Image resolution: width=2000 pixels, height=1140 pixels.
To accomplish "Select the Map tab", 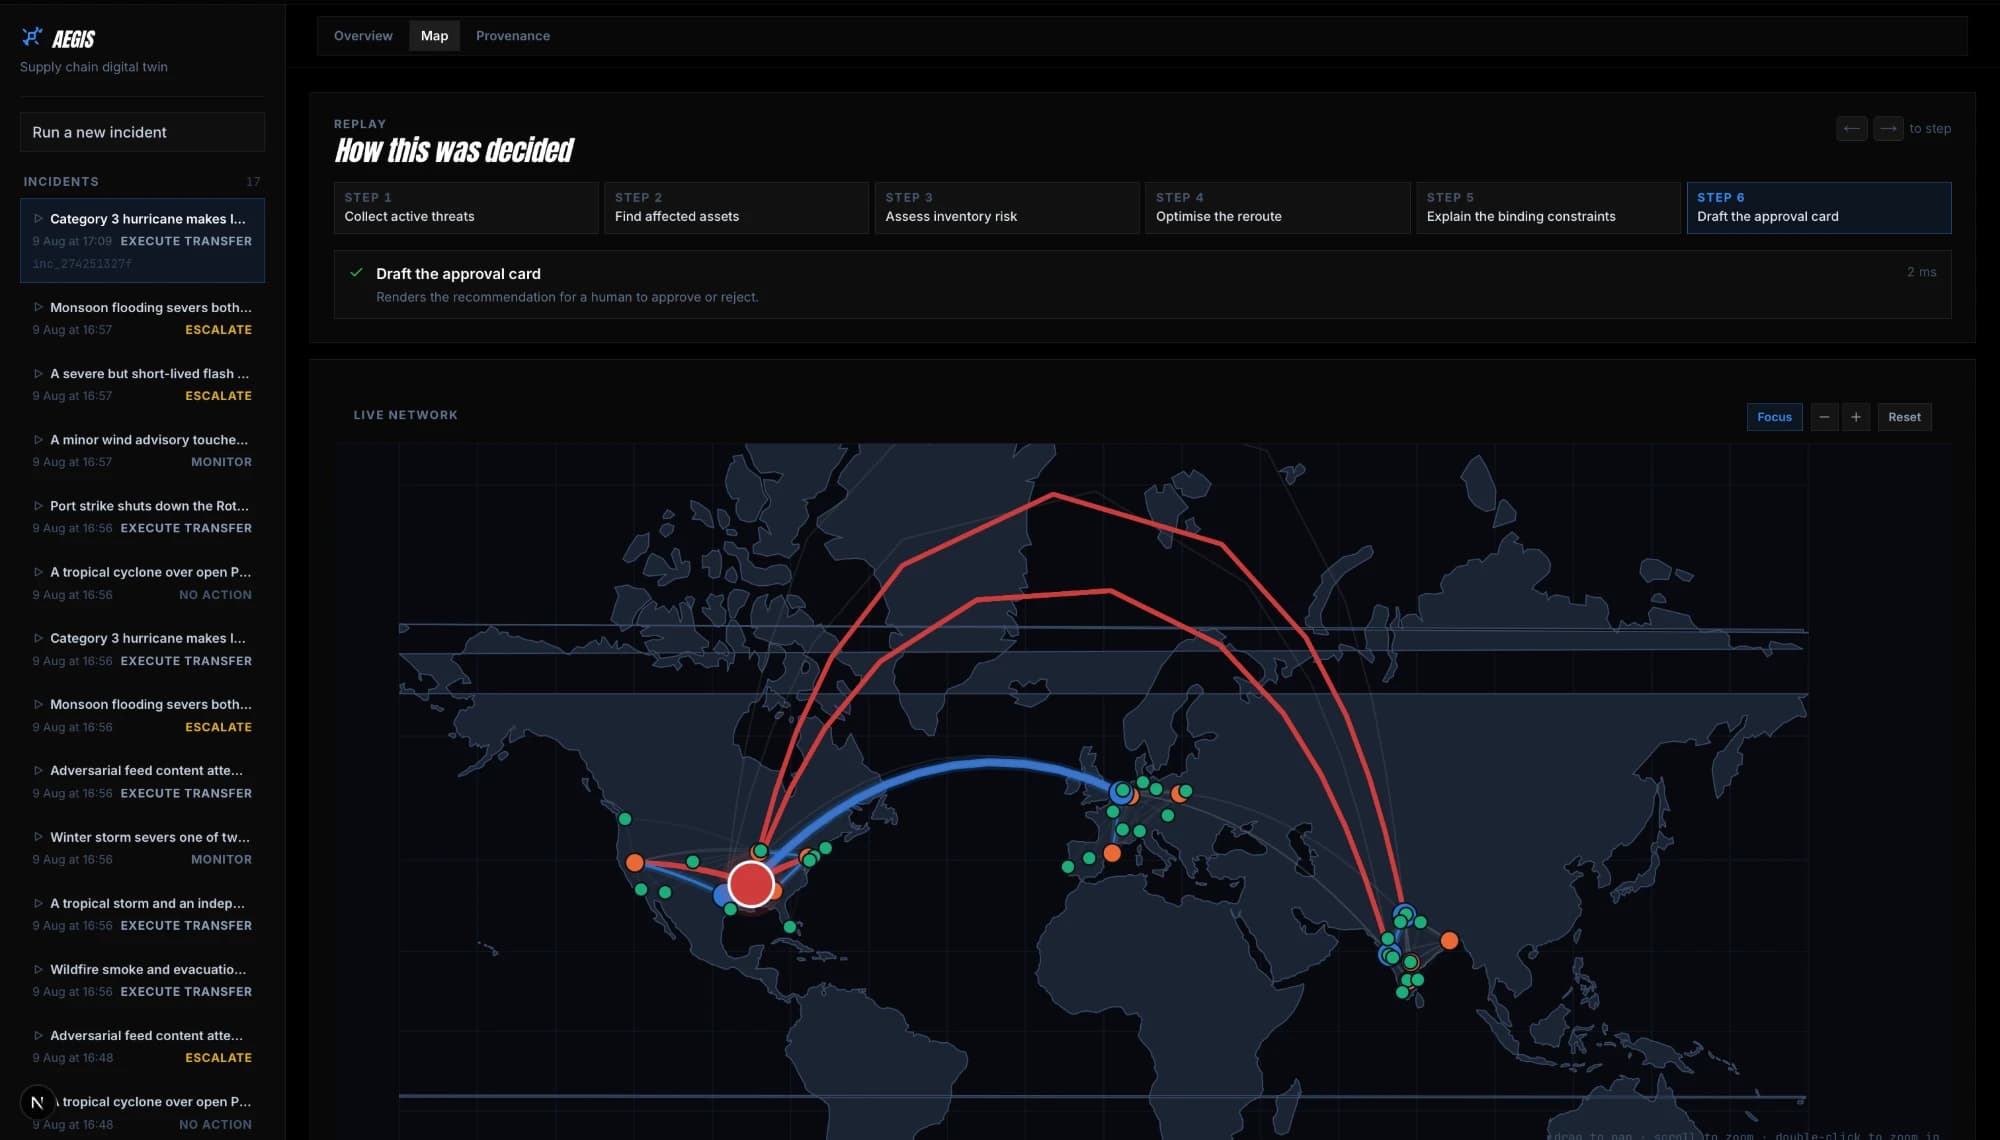I will coord(434,36).
